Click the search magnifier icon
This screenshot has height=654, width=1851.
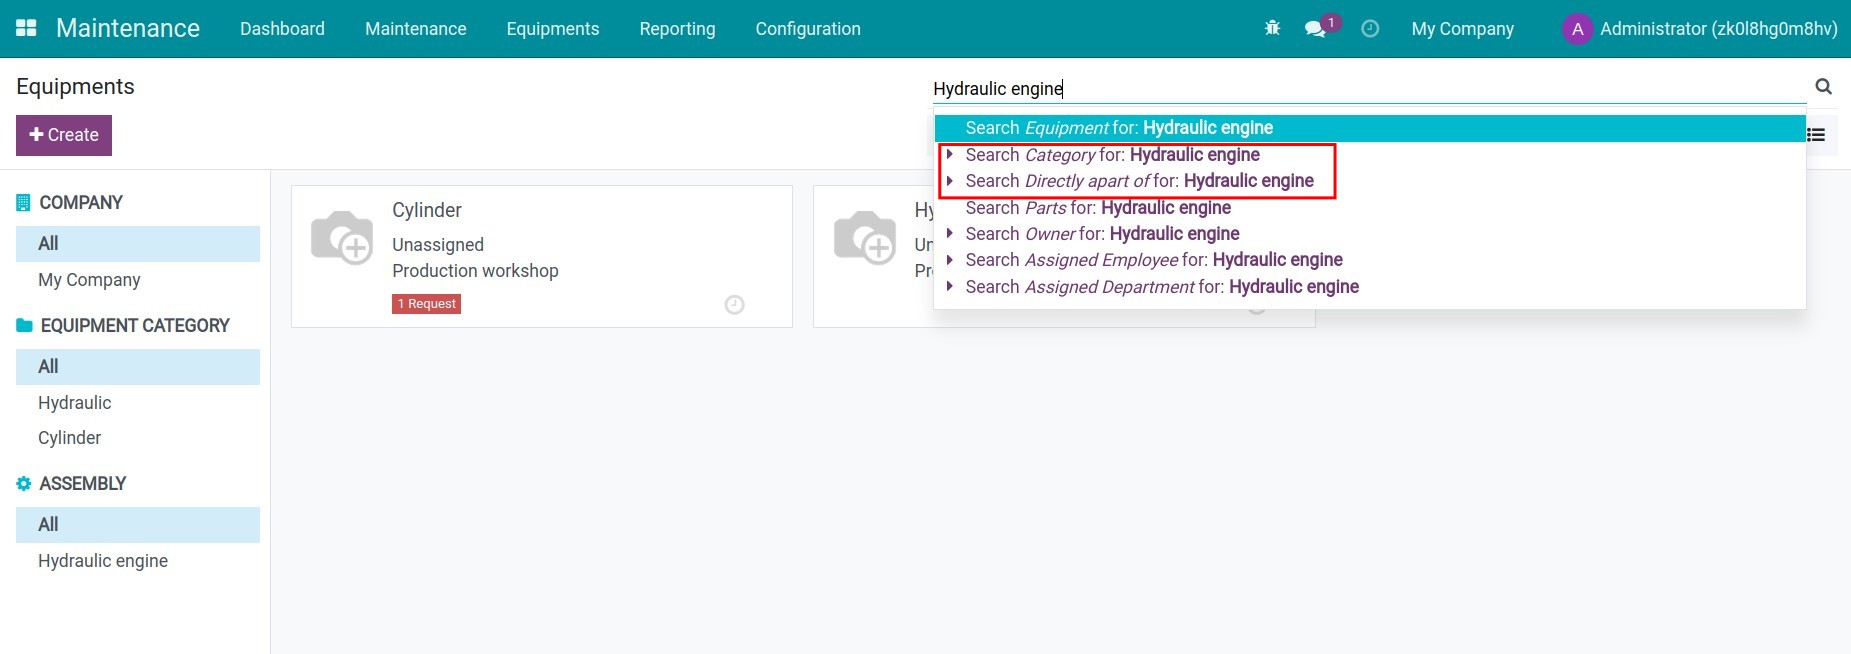click(x=1824, y=87)
